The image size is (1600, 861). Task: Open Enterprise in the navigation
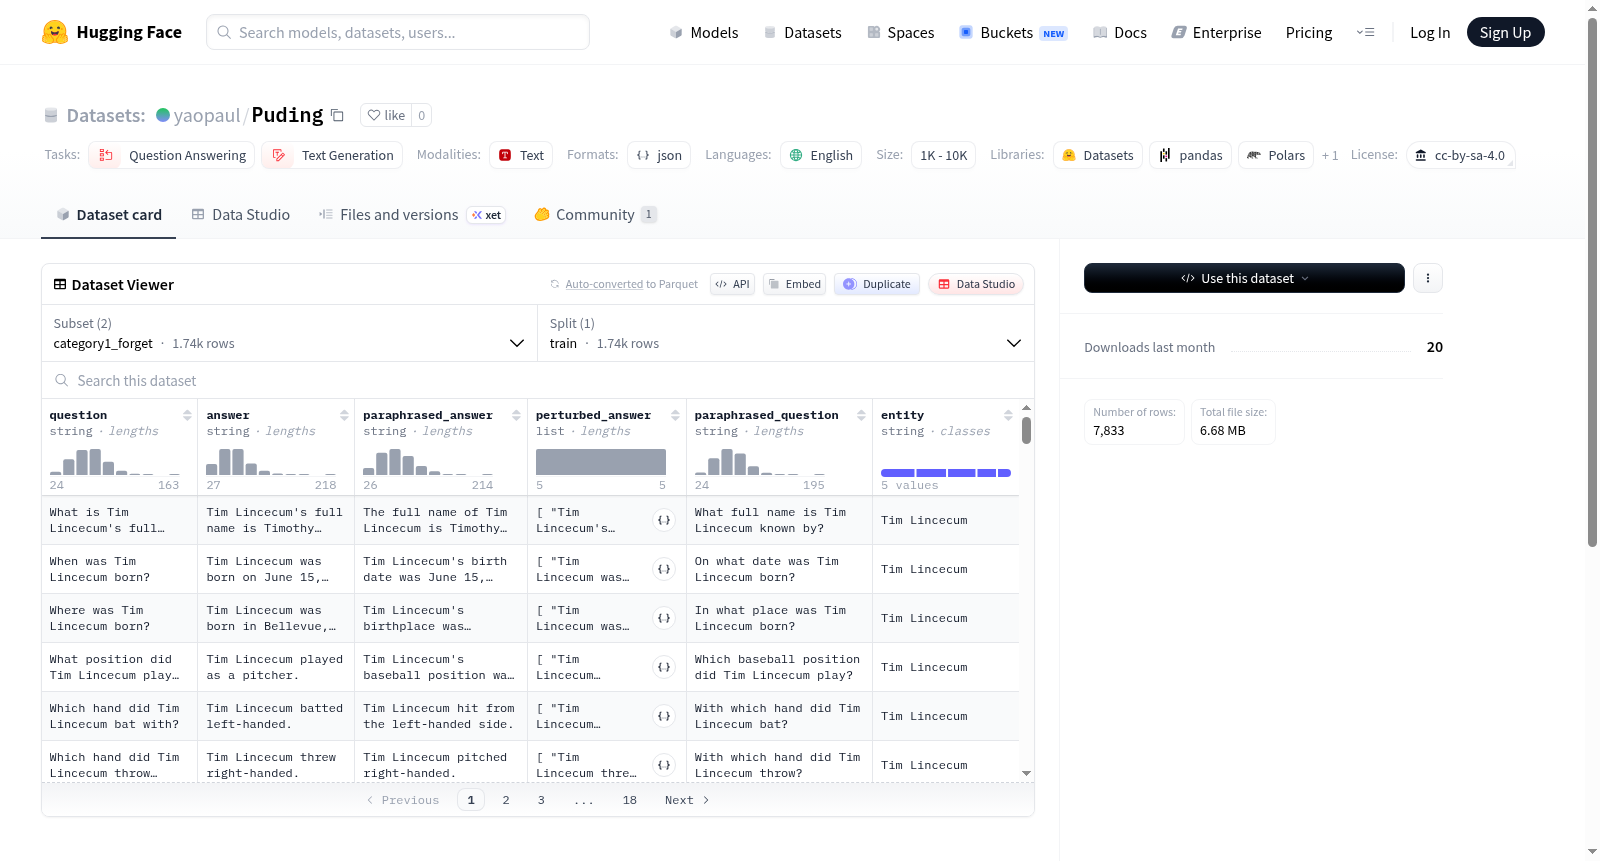pyautogui.click(x=1217, y=32)
